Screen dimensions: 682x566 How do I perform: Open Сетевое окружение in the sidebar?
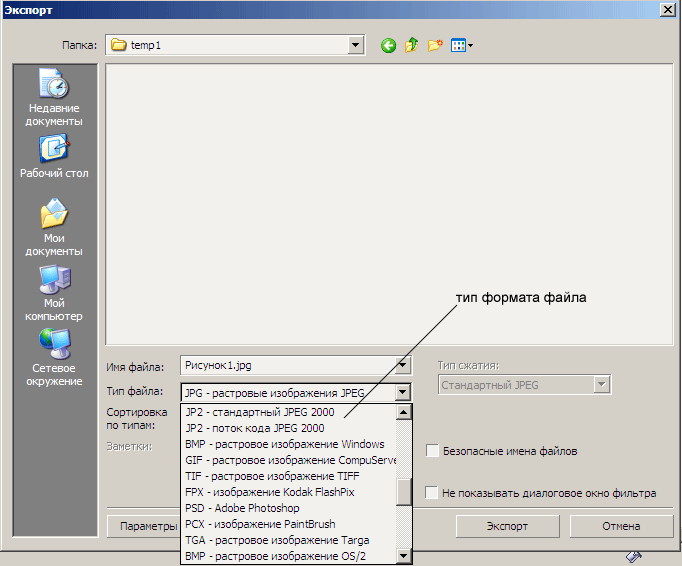54,357
